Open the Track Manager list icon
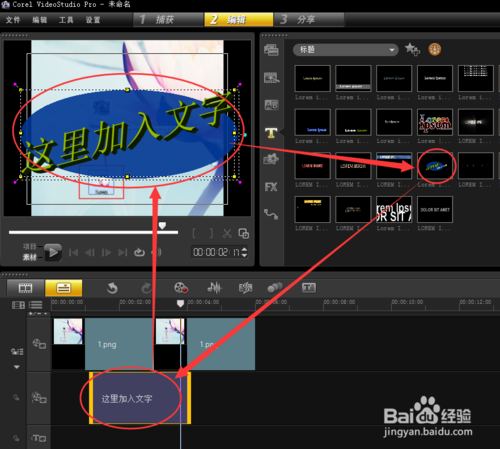The height and width of the screenshot is (449, 500). 35,305
